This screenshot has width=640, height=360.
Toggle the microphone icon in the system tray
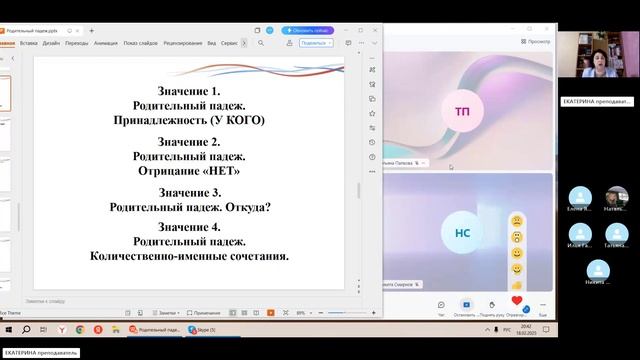[x=496, y=329]
